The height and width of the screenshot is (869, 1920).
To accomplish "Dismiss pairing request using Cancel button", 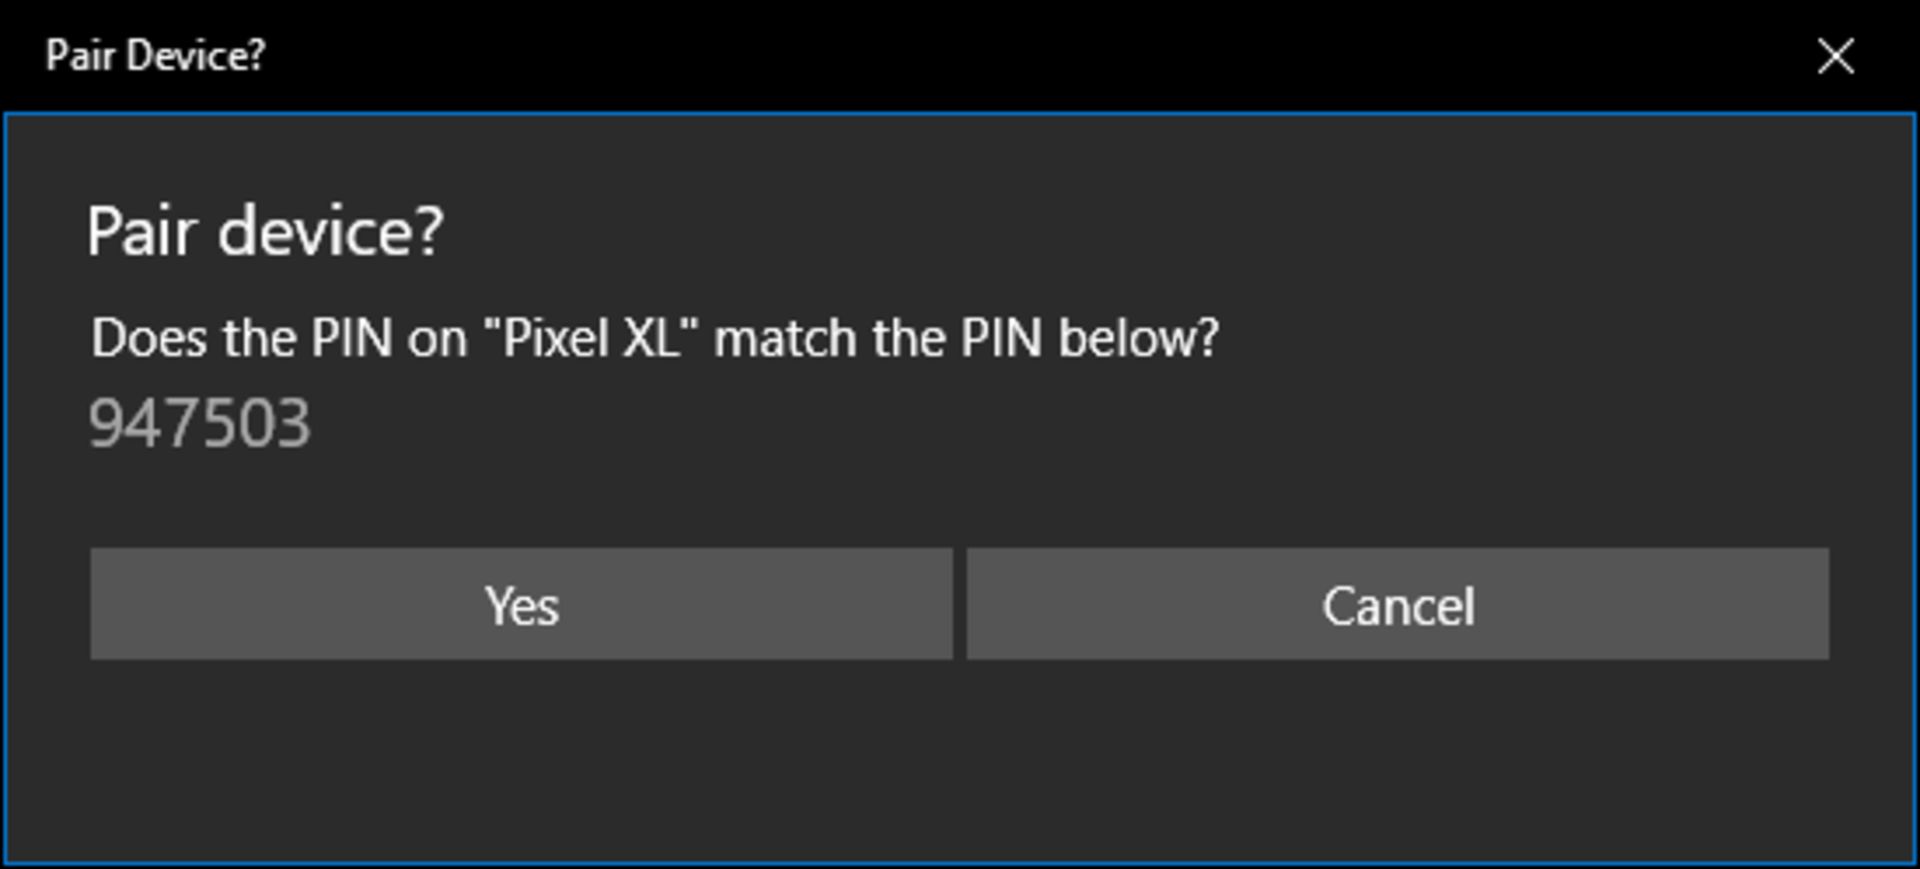I will coord(1397,604).
